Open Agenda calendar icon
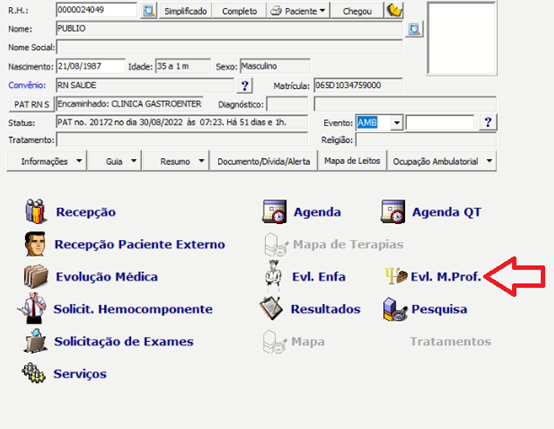 [275, 212]
